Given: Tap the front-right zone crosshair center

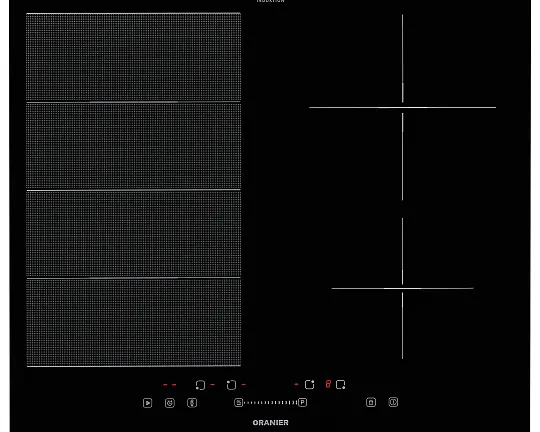Looking at the screenshot, I should point(402,288).
